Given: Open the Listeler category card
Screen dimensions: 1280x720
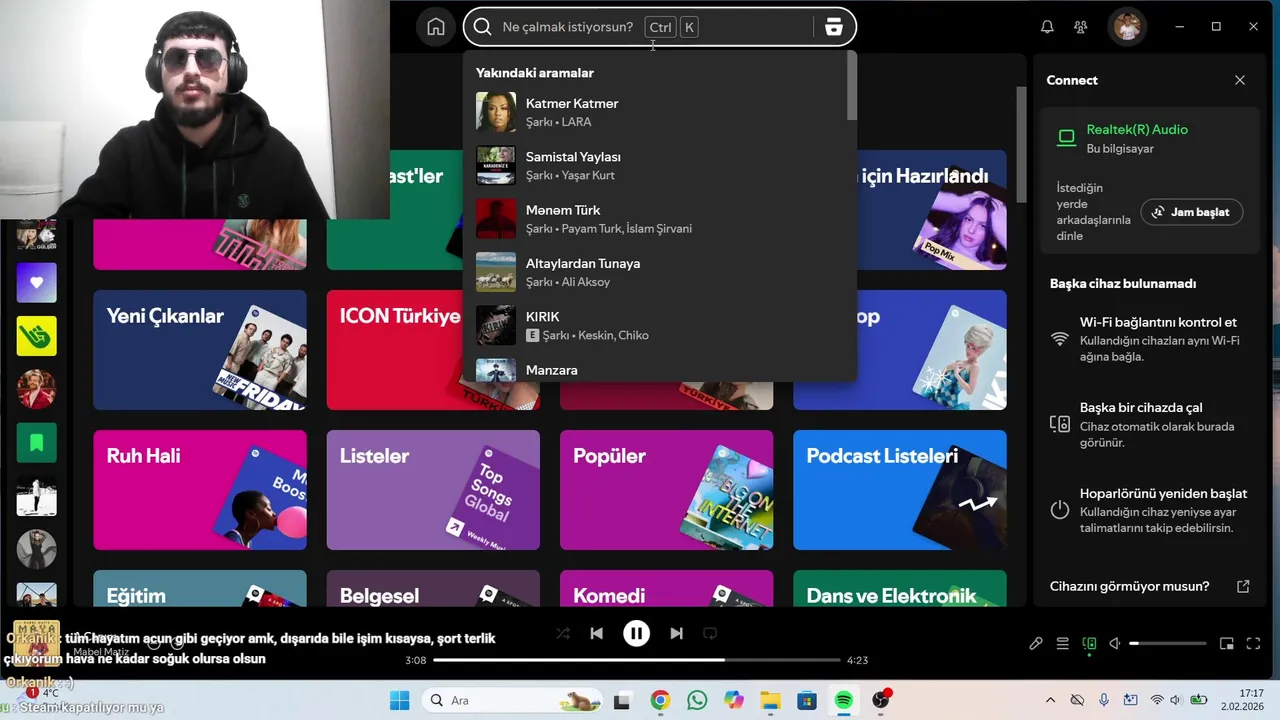Looking at the screenshot, I should pyautogui.click(x=433, y=490).
